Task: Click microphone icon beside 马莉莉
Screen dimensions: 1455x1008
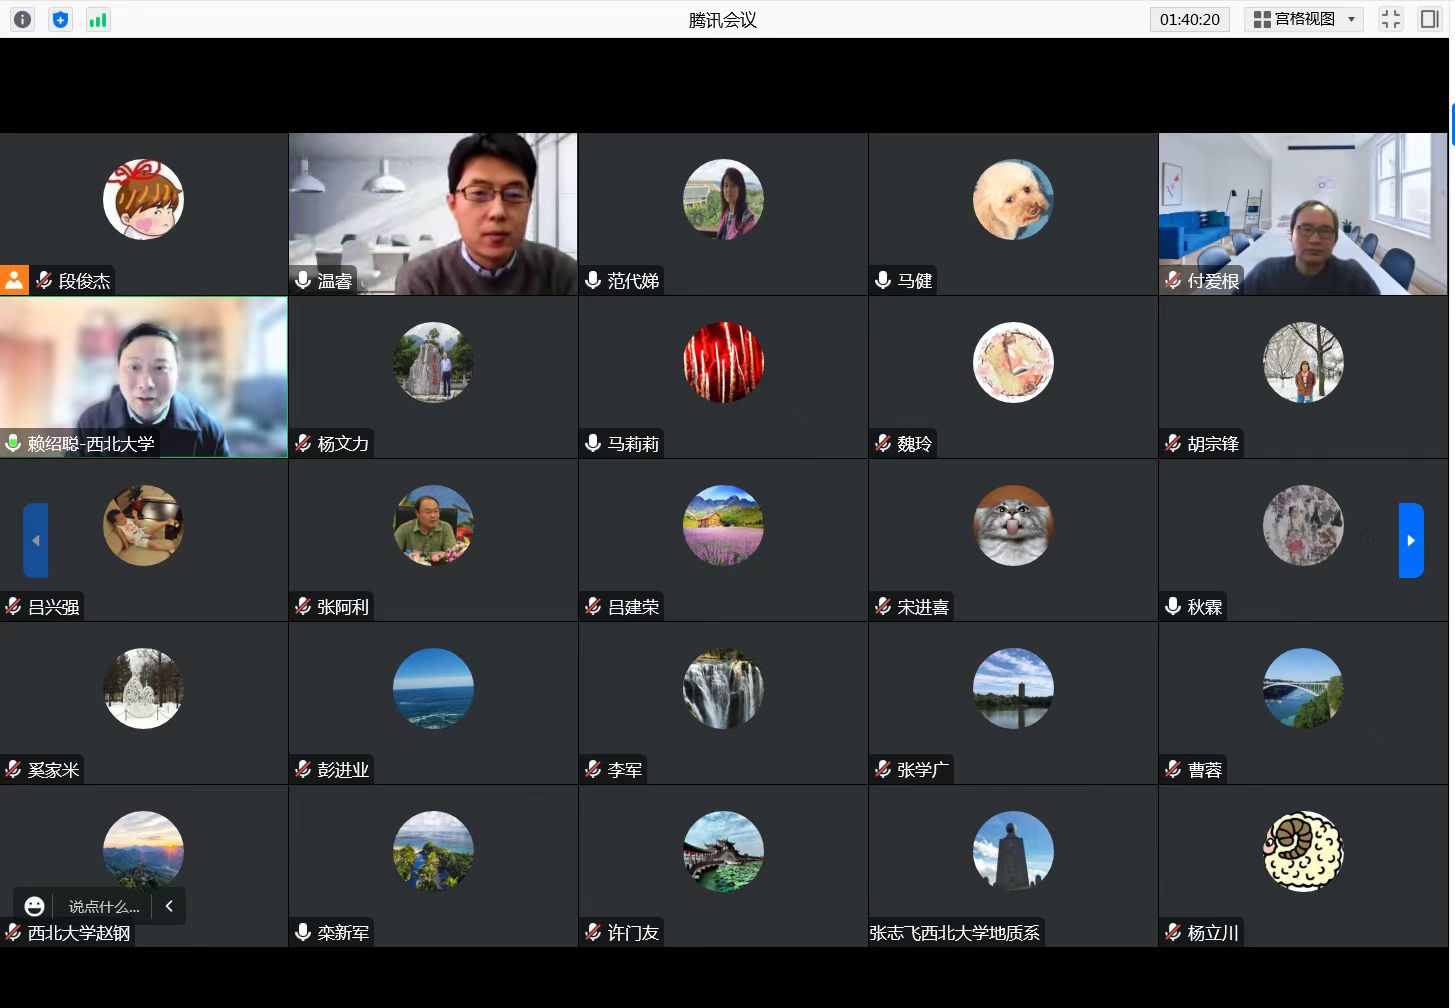Action: click(x=593, y=443)
